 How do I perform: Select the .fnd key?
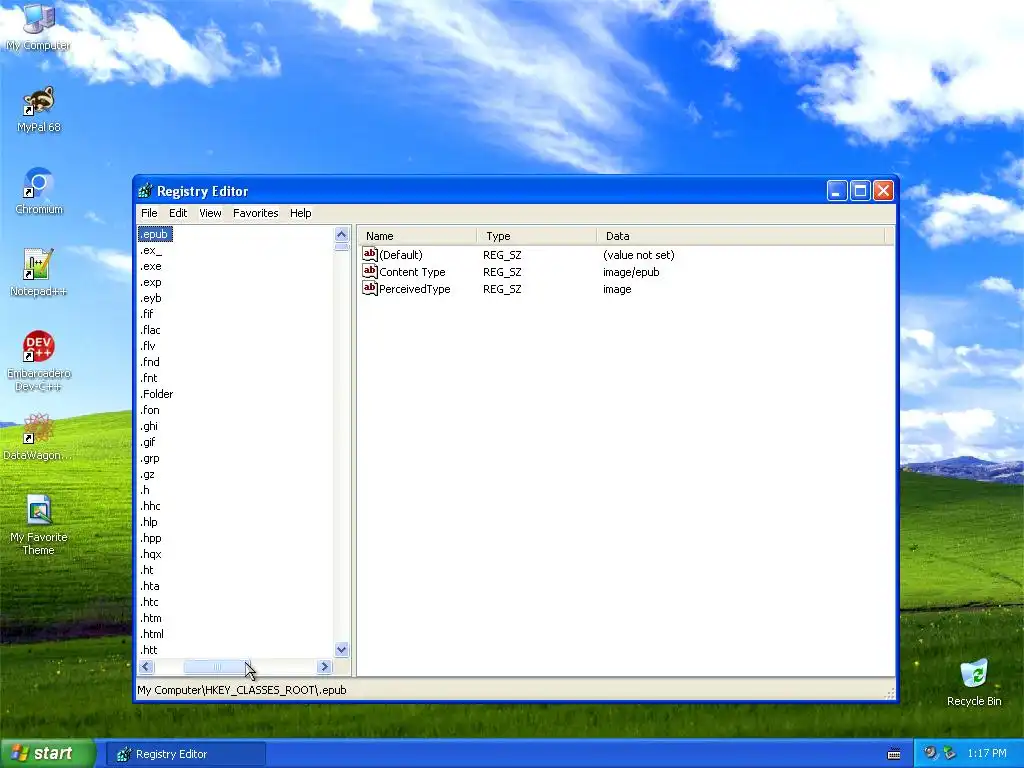pos(150,362)
